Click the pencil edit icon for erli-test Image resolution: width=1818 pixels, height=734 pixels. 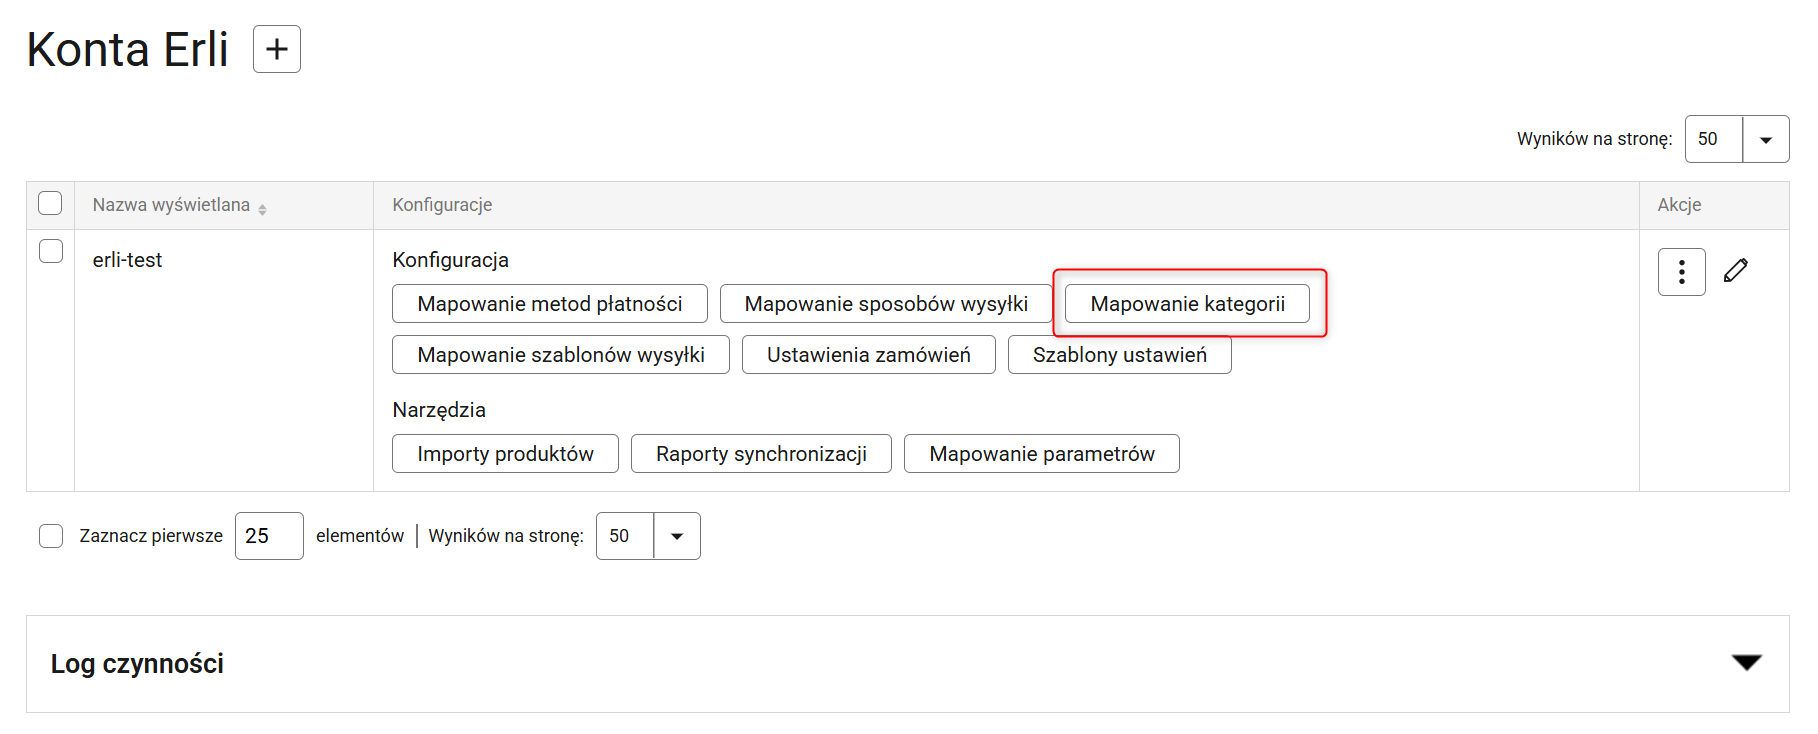click(1736, 270)
